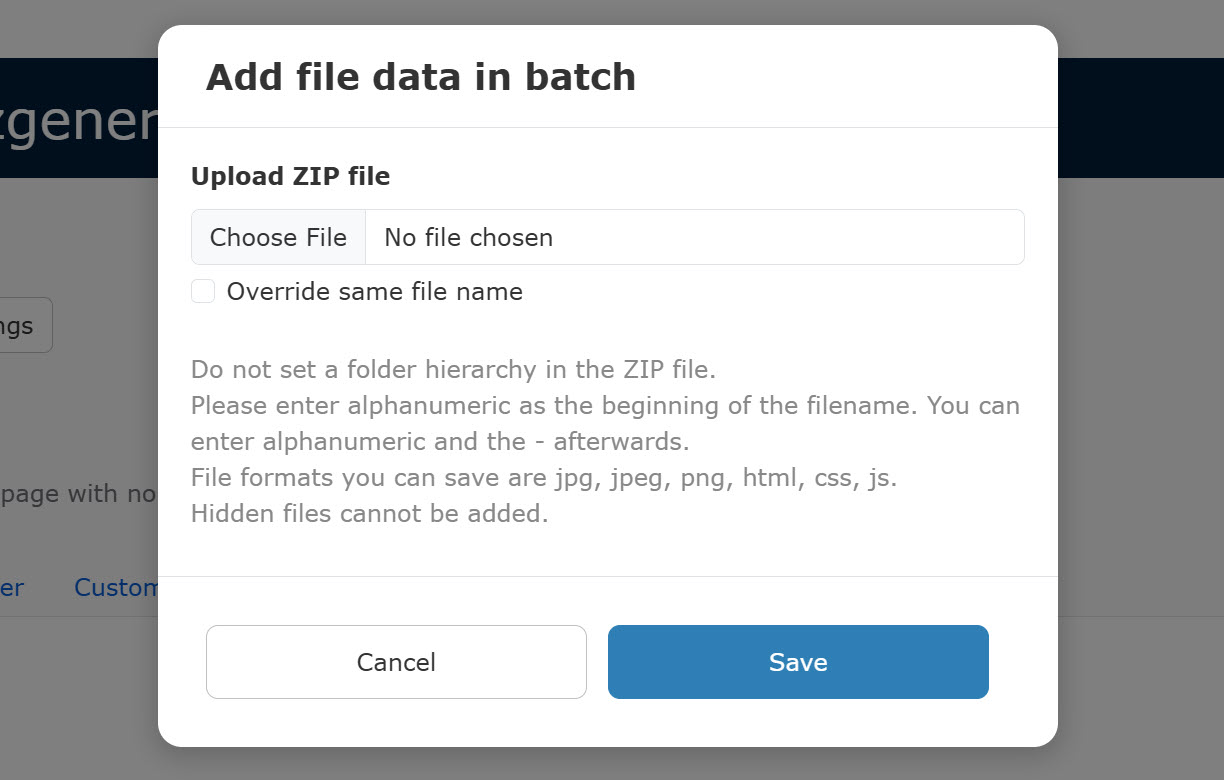This screenshot has height=780, width=1224.
Task: Click the "Do not set a folder hierarchy" hint
Action: coord(453,369)
